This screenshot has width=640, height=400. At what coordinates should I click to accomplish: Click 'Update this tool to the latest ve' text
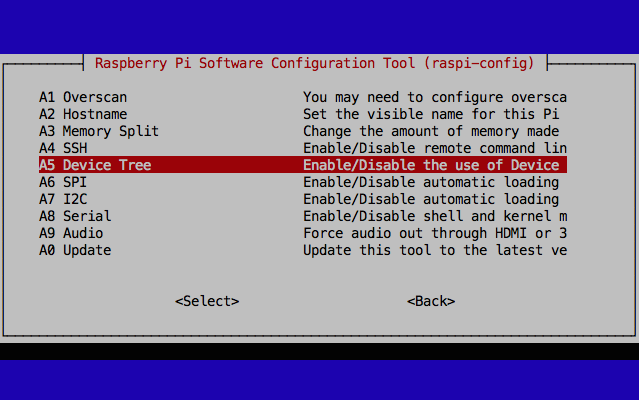[x=435, y=250]
